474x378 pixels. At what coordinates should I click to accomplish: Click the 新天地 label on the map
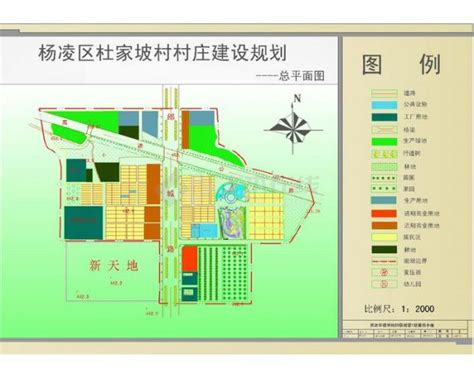point(113,265)
